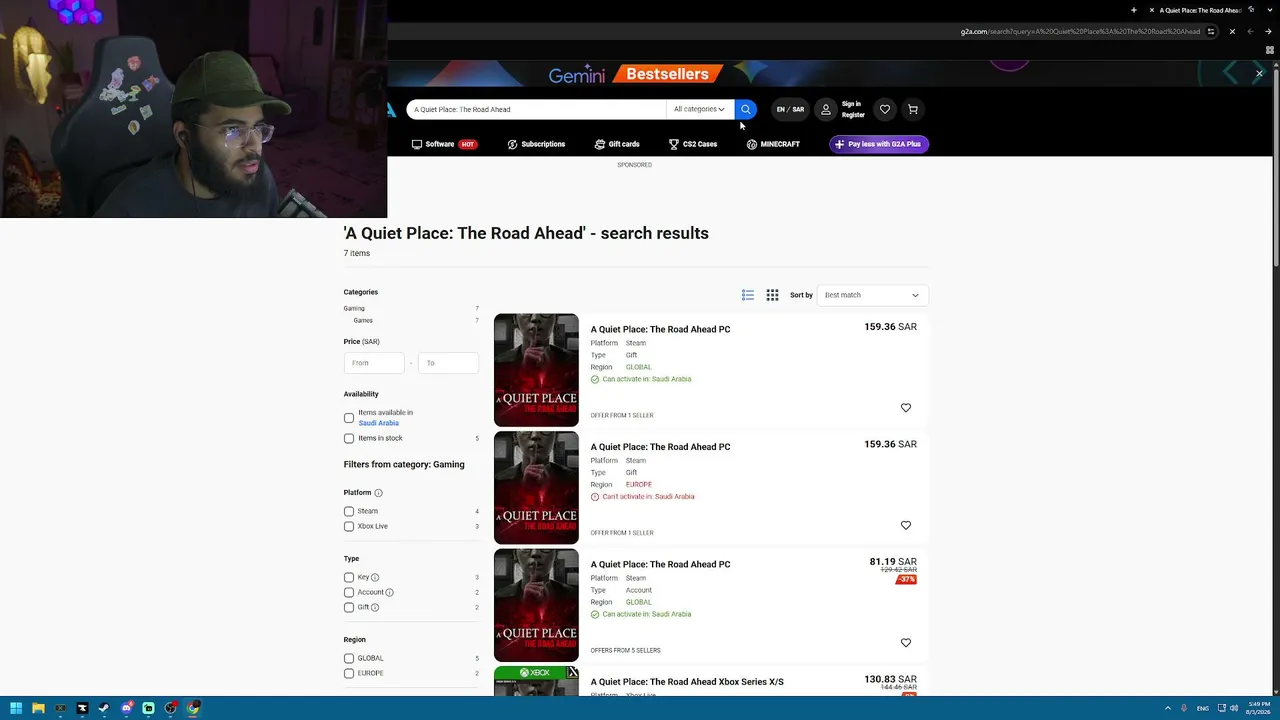Select the GLOBAL region checkbox

pyautogui.click(x=349, y=658)
